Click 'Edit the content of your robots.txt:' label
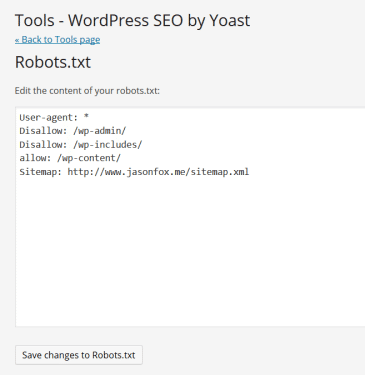 [x=87, y=91]
